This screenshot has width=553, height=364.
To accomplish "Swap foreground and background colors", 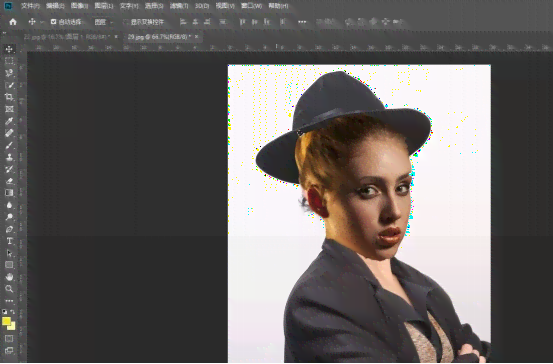I will tap(13, 312).
